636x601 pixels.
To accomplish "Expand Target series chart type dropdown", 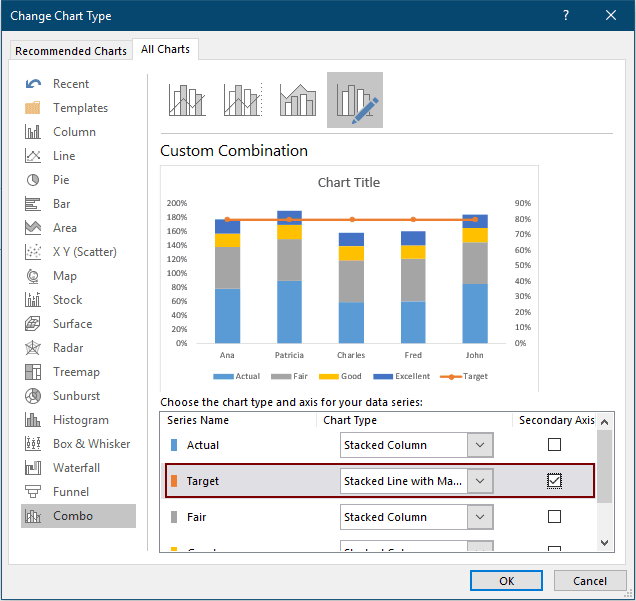I will (480, 481).
